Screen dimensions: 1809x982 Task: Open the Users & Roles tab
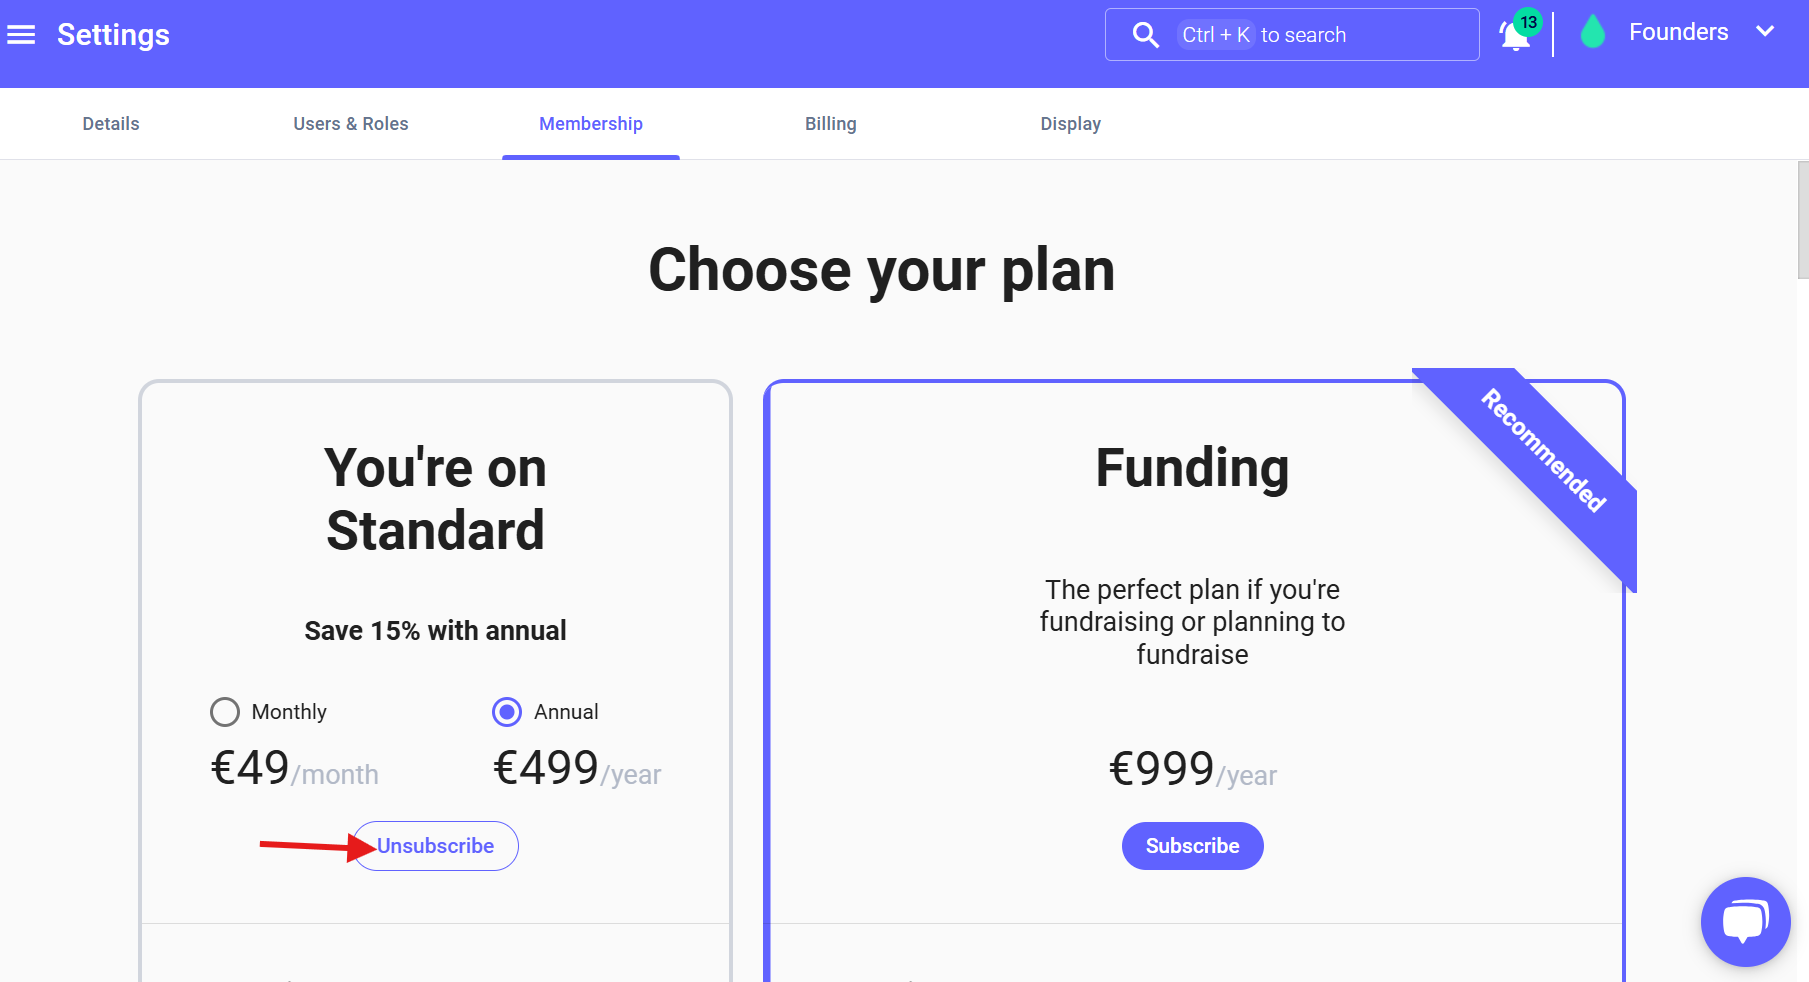point(351,124)
